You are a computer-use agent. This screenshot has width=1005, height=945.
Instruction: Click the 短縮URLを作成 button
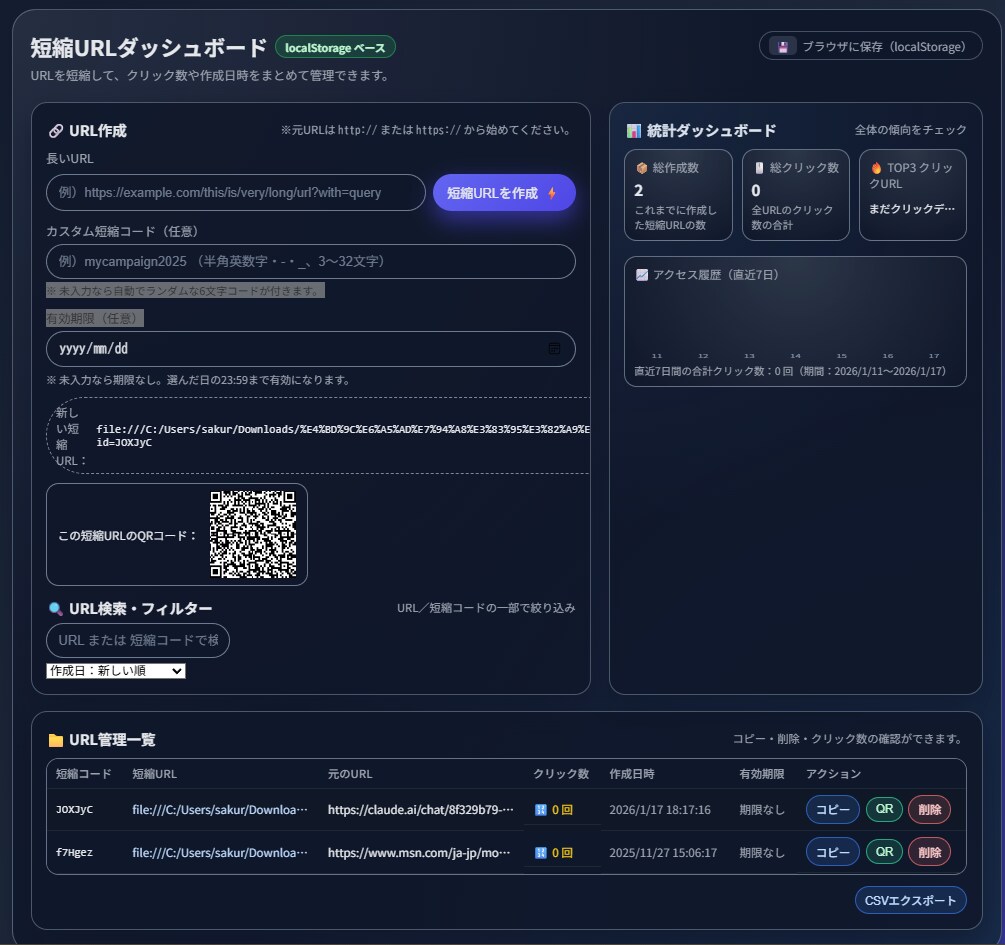pos(504,193)
